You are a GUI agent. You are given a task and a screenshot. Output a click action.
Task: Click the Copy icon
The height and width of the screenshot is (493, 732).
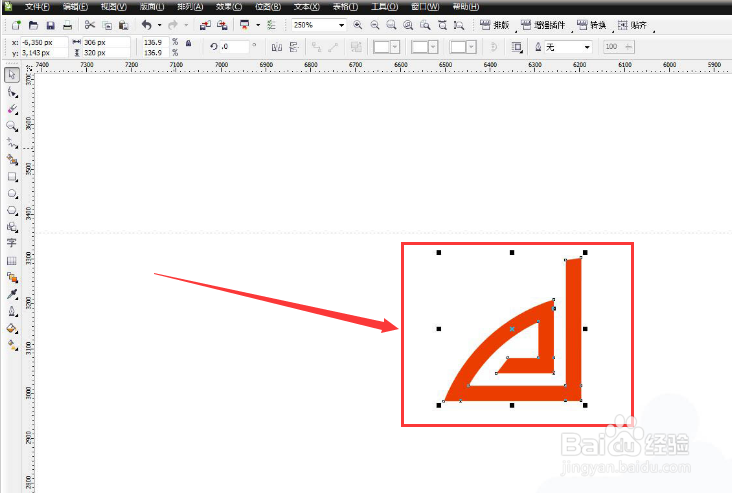(x=107, y=25)
